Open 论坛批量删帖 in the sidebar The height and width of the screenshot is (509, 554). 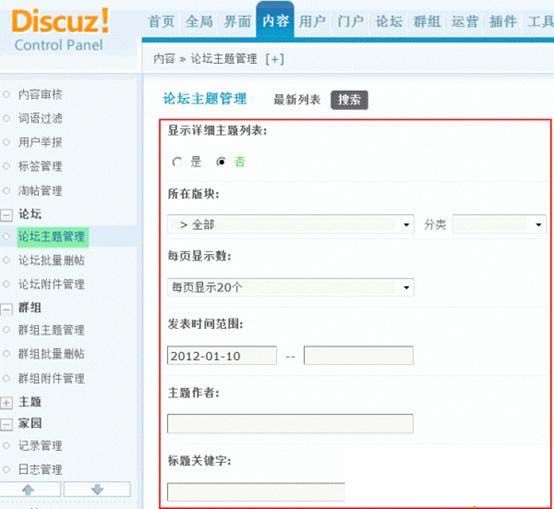[x=52, y=260]
